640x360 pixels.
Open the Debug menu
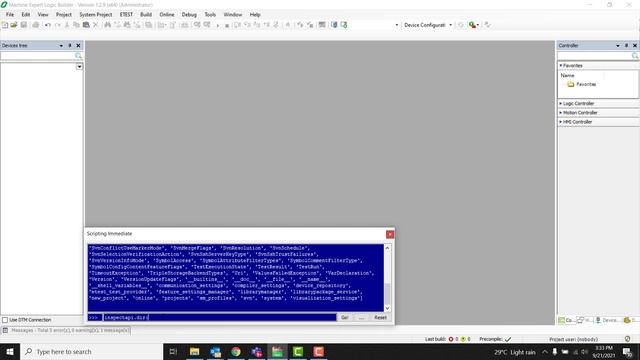pos(189,14)
